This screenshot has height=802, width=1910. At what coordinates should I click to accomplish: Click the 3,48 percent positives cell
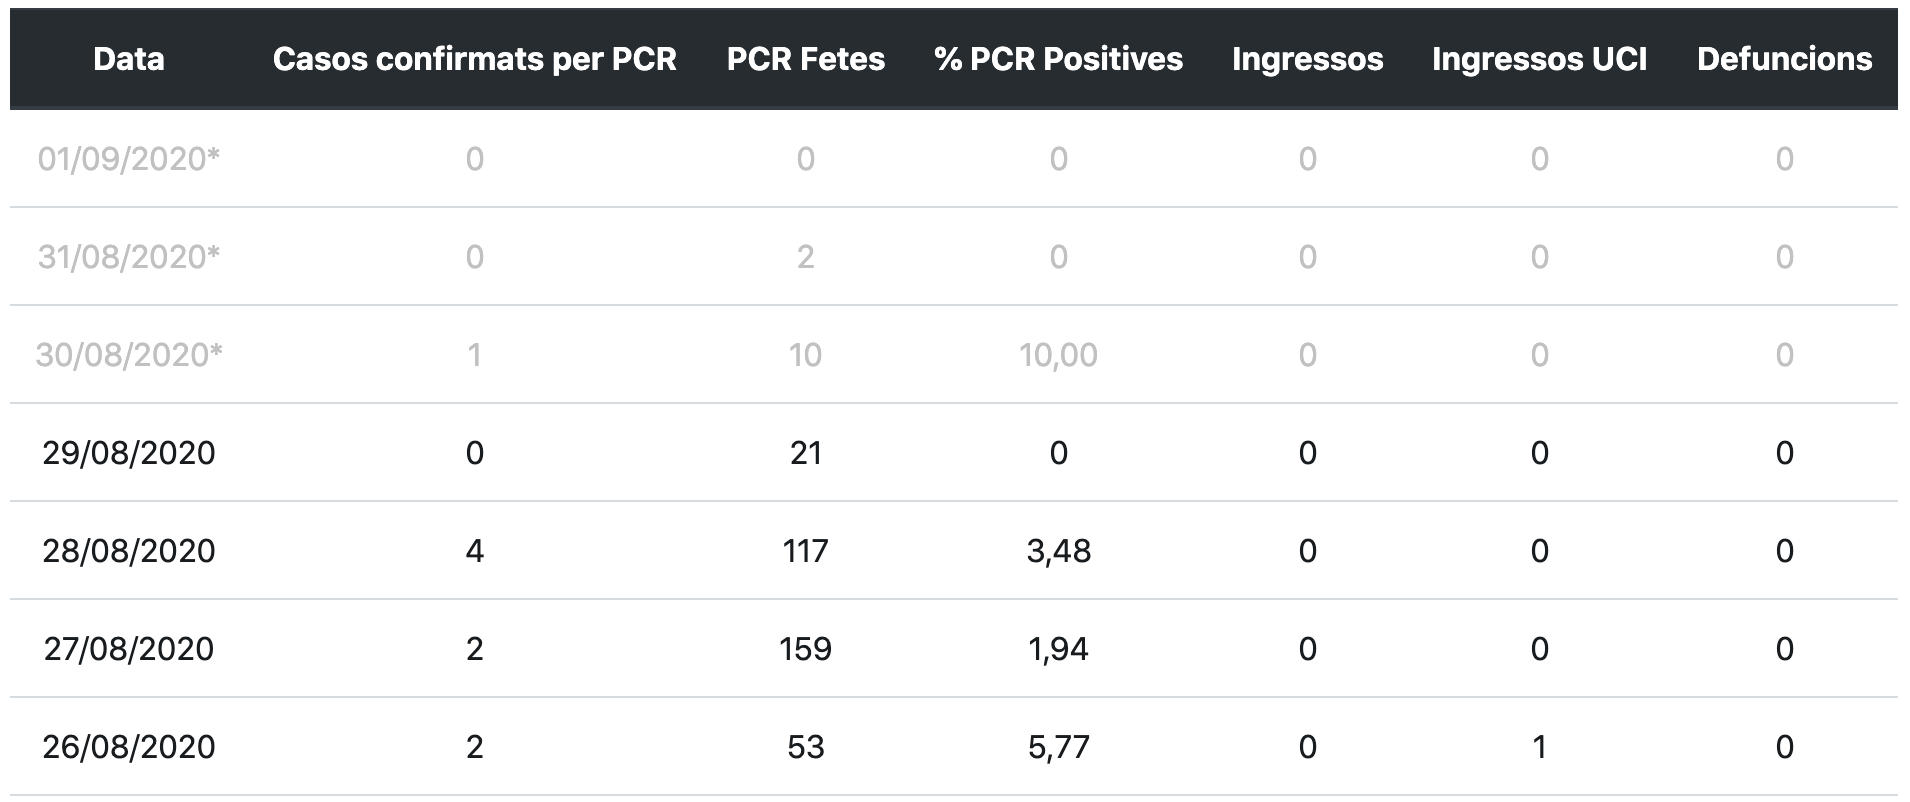click(1058, 551)
